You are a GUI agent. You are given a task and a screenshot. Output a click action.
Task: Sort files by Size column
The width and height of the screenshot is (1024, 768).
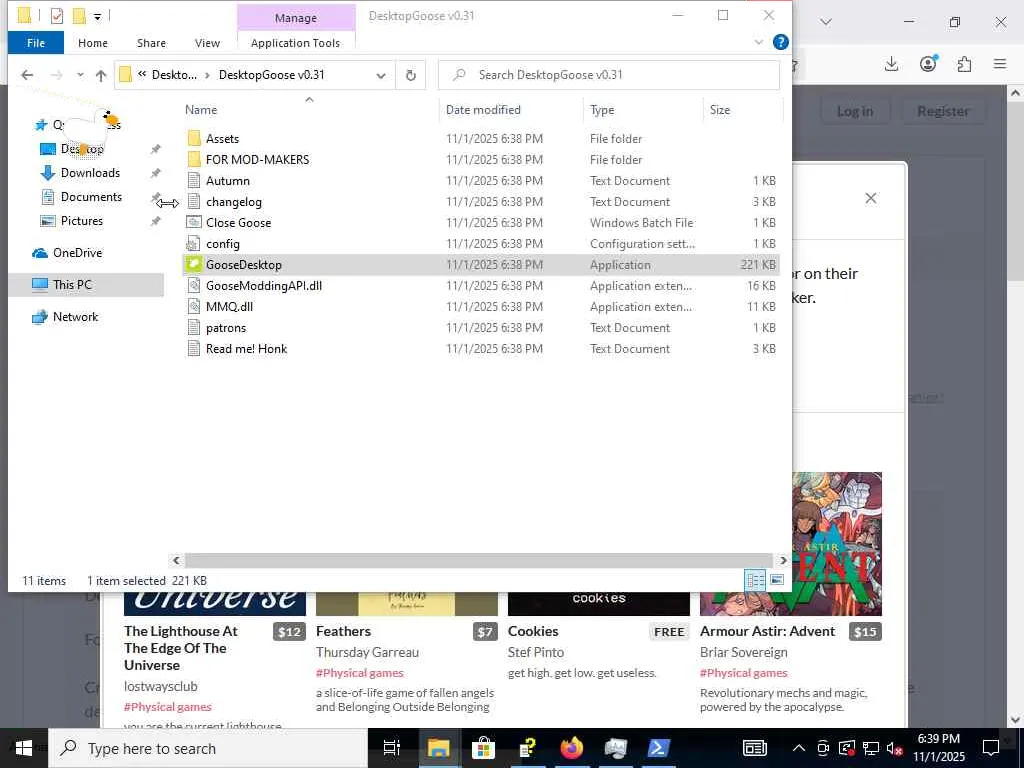pos(720,110)
